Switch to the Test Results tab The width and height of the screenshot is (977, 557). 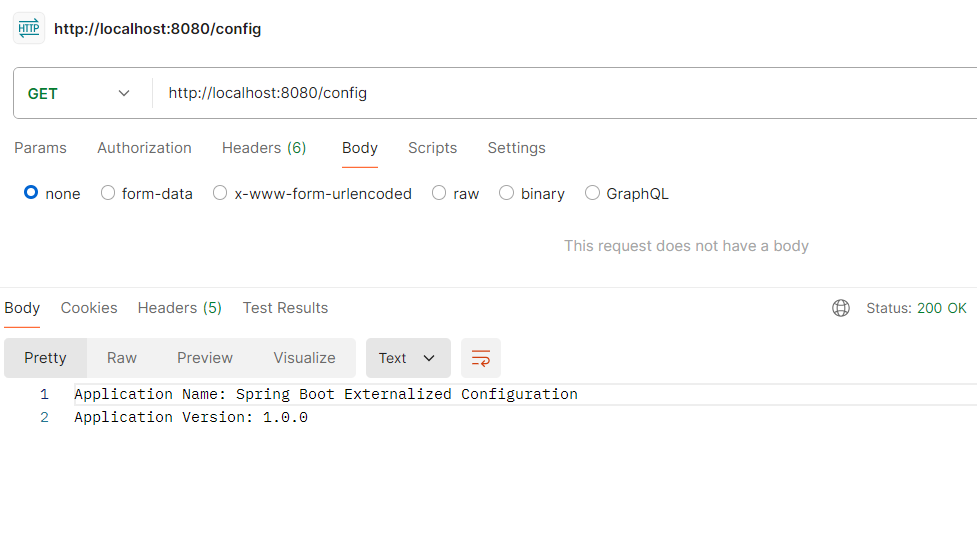point(285,308)
